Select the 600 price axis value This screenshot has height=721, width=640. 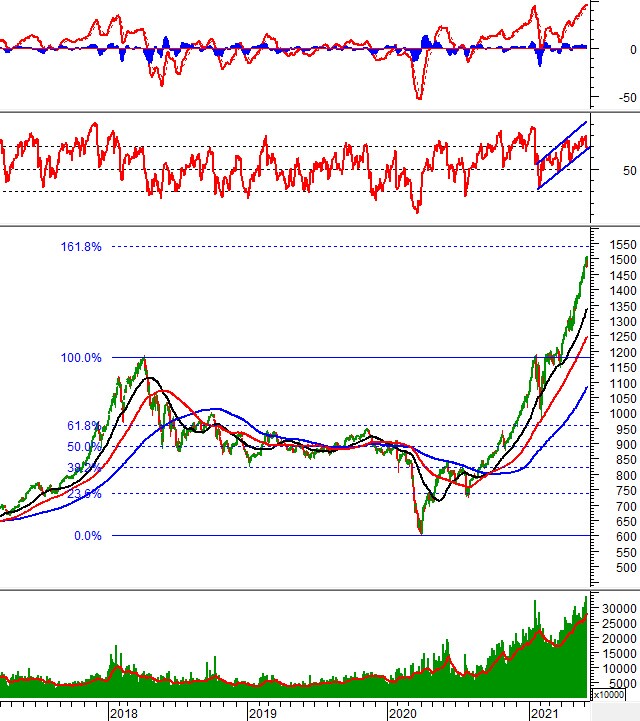point(626,537)
